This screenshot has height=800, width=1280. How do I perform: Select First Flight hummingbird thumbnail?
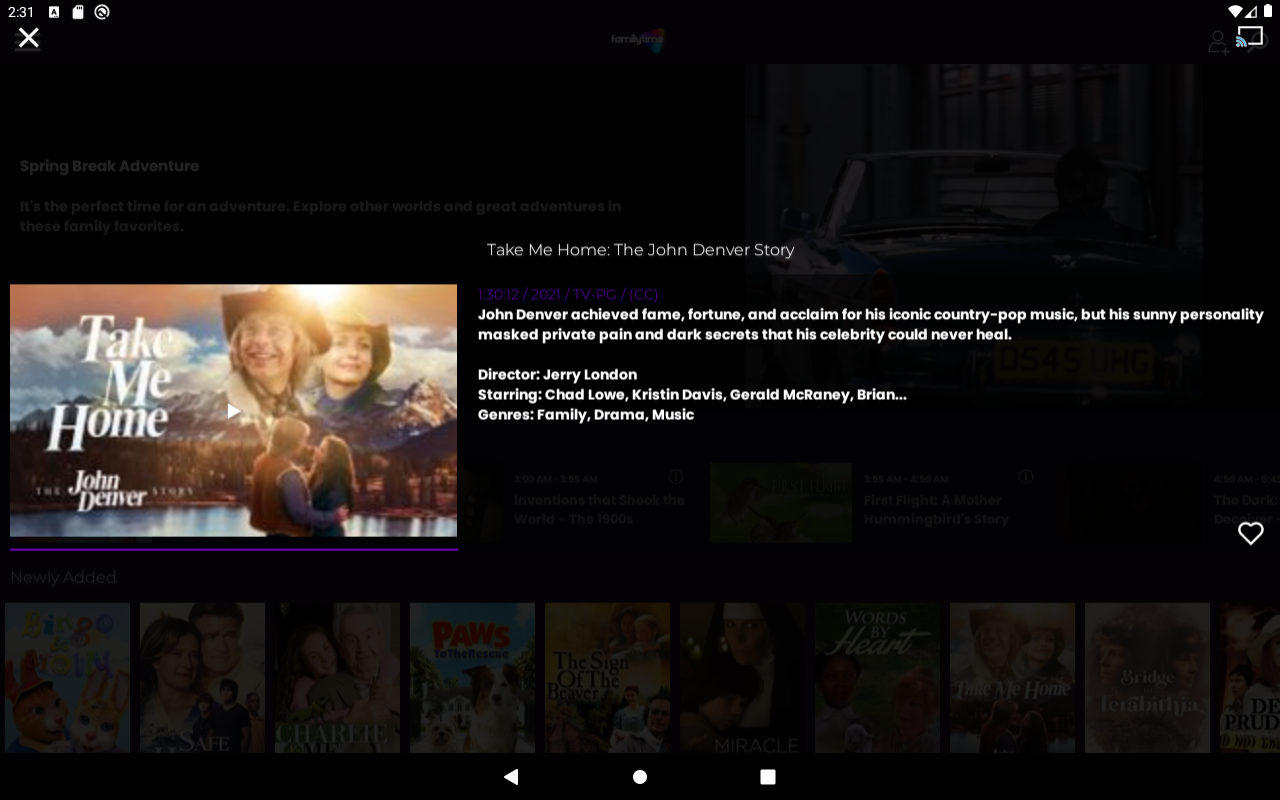click(x=781, y=503)
